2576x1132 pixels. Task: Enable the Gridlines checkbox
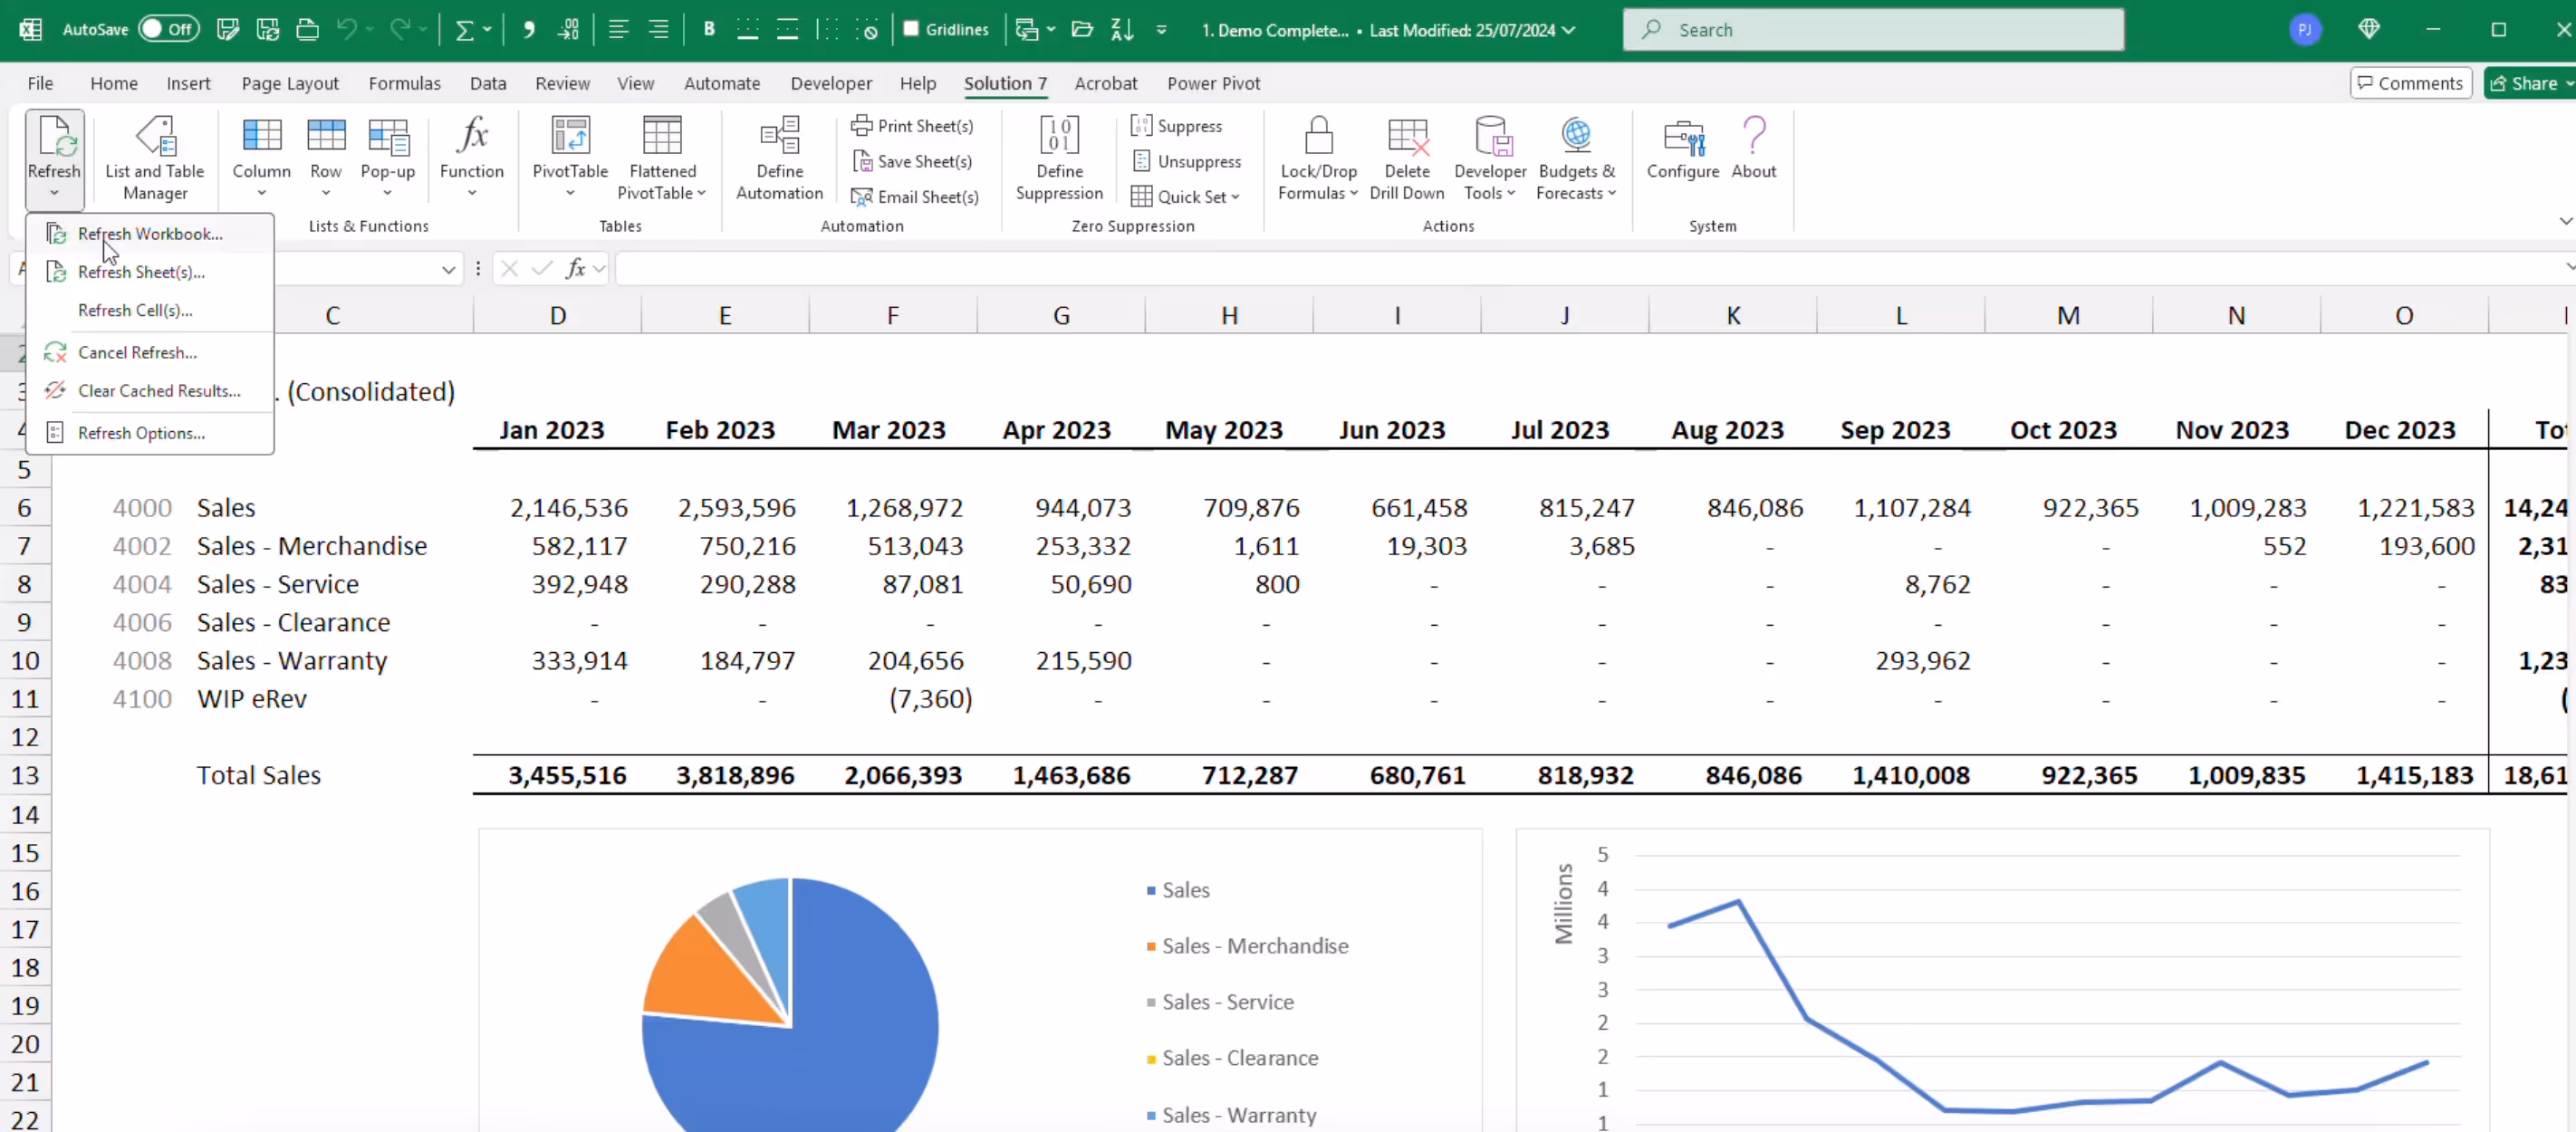click(911, 29)
